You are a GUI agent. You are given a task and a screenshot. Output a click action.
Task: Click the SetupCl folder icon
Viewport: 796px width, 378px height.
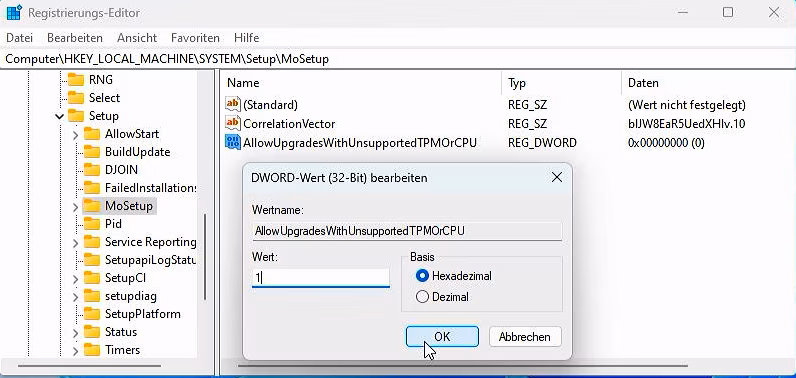pos(92,278)
